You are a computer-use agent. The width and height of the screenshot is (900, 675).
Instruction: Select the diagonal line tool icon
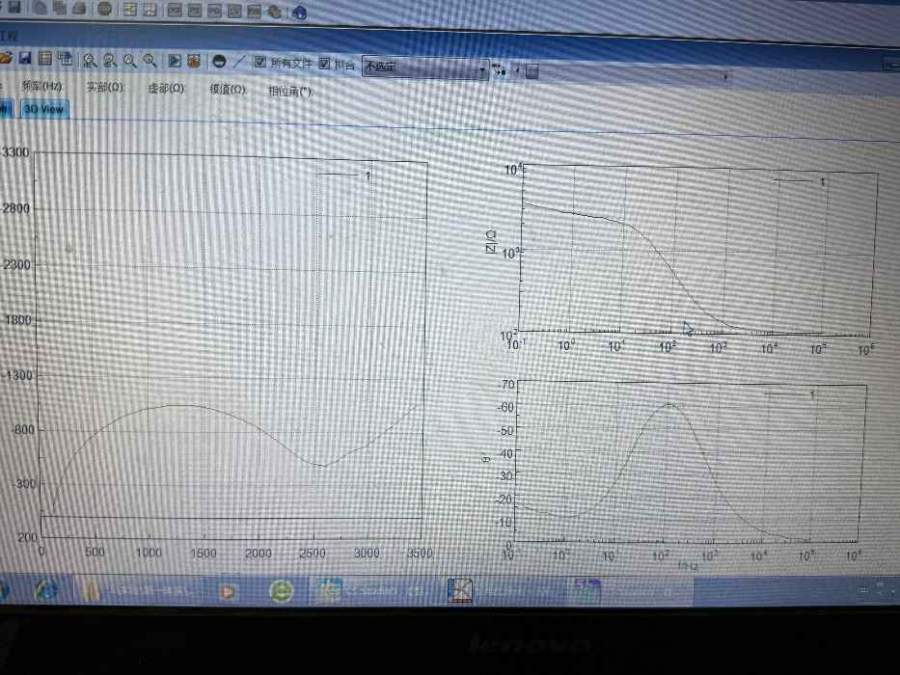coord(239,62)
